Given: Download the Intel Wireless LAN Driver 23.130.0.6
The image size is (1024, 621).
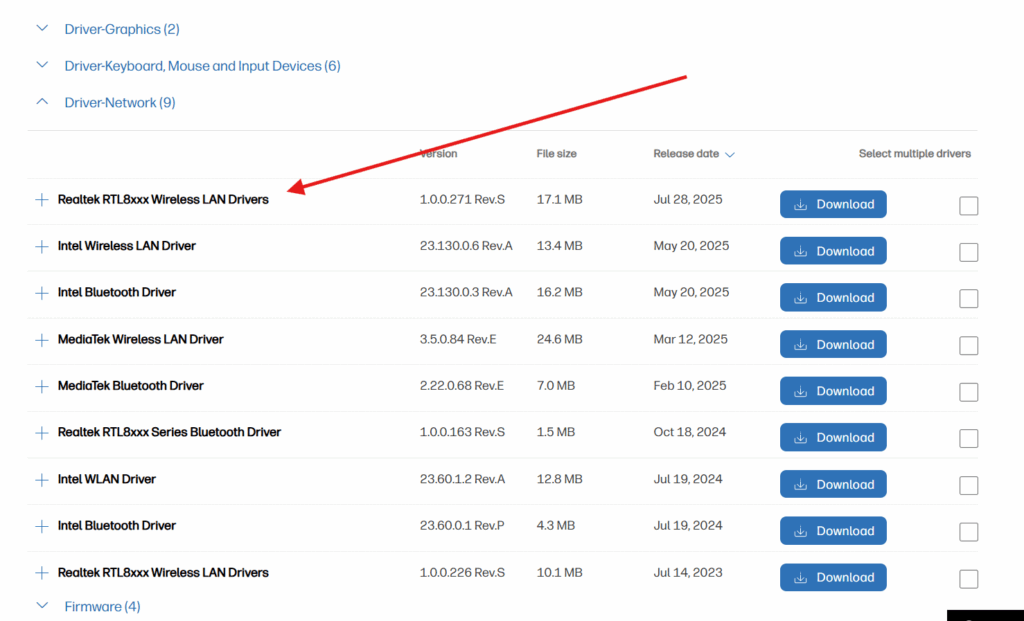Looking at the screenshot, I should point(833,251).
